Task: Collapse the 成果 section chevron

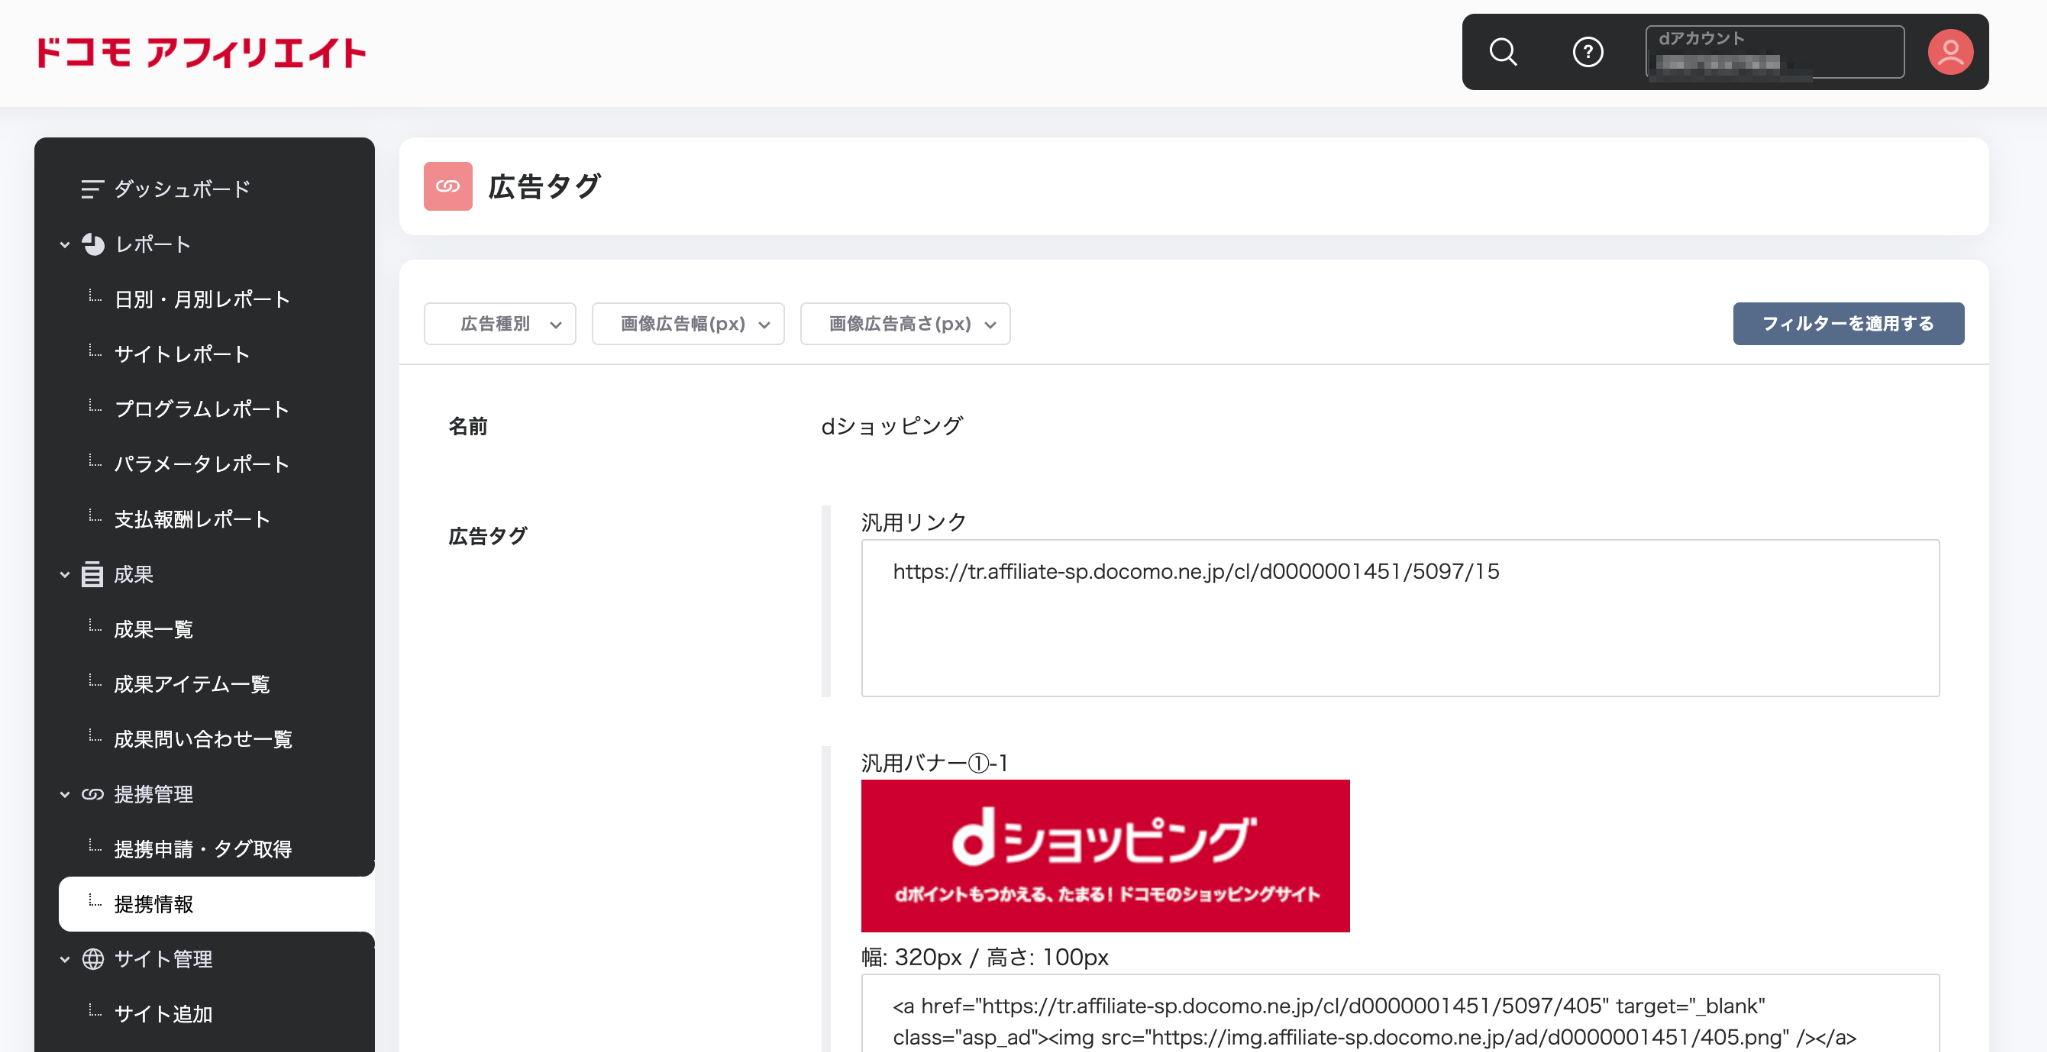Action: tap(65, 574)
